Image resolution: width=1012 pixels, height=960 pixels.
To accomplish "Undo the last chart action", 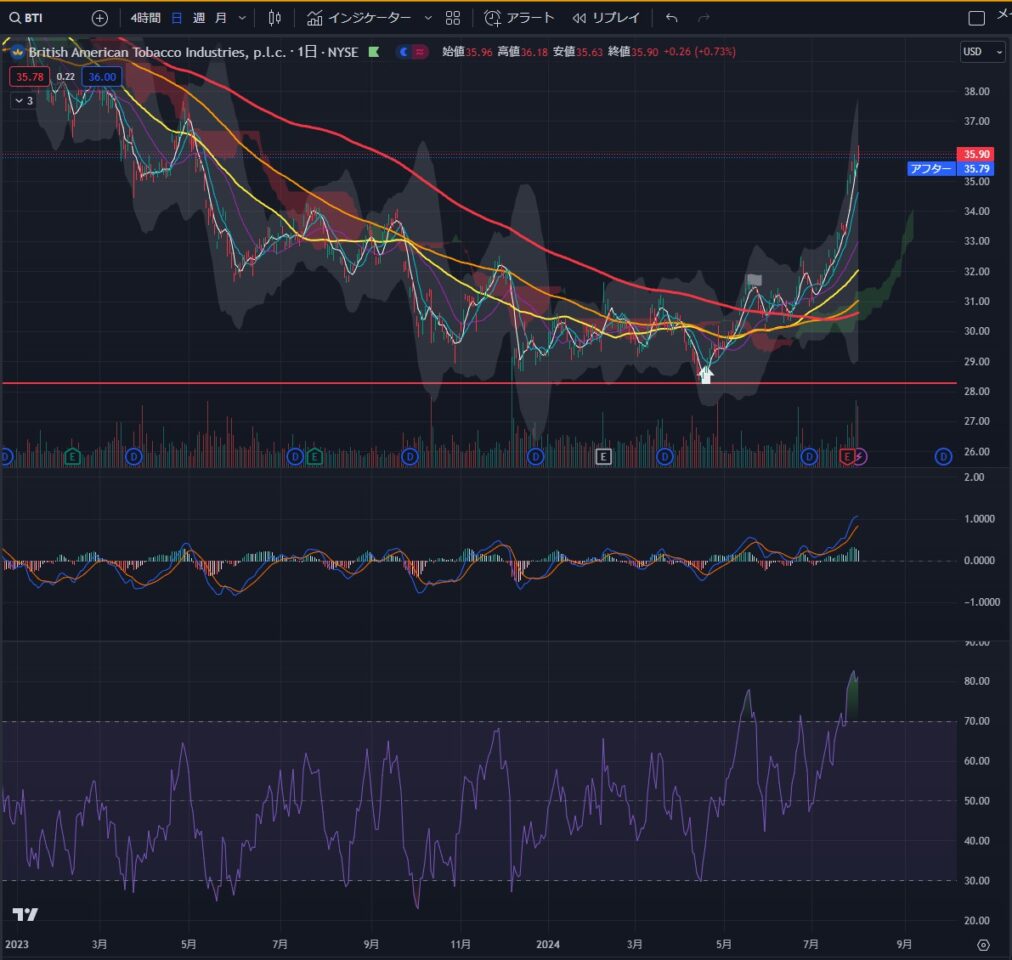I will click(672, 18).
